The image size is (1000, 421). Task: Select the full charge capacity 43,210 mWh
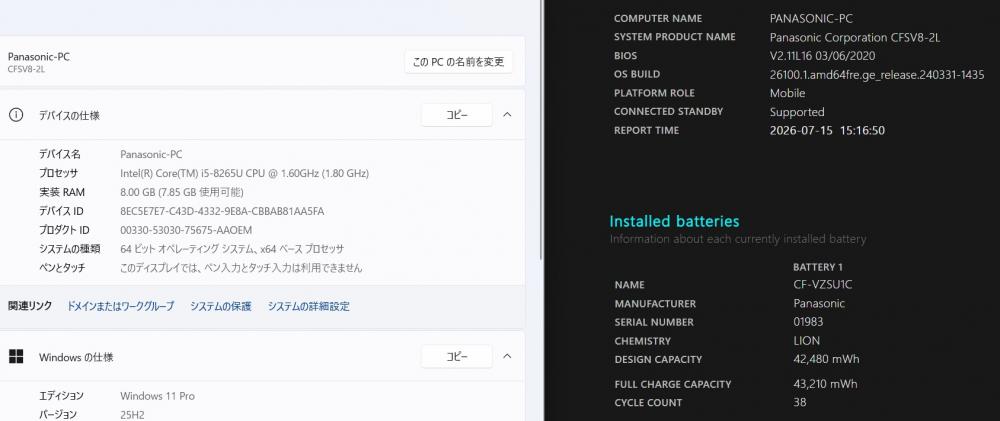tap(825, 384)
